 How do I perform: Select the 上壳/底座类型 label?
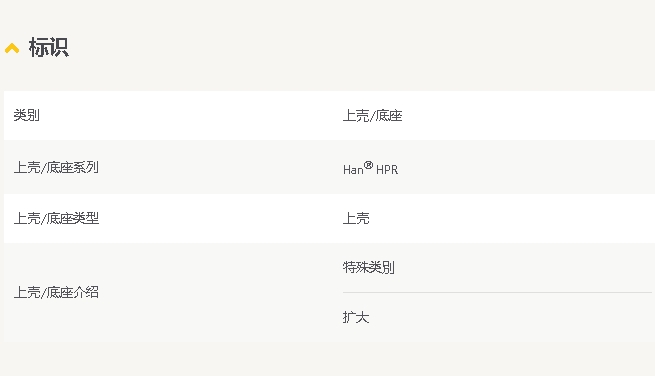[x=56, y=218]
